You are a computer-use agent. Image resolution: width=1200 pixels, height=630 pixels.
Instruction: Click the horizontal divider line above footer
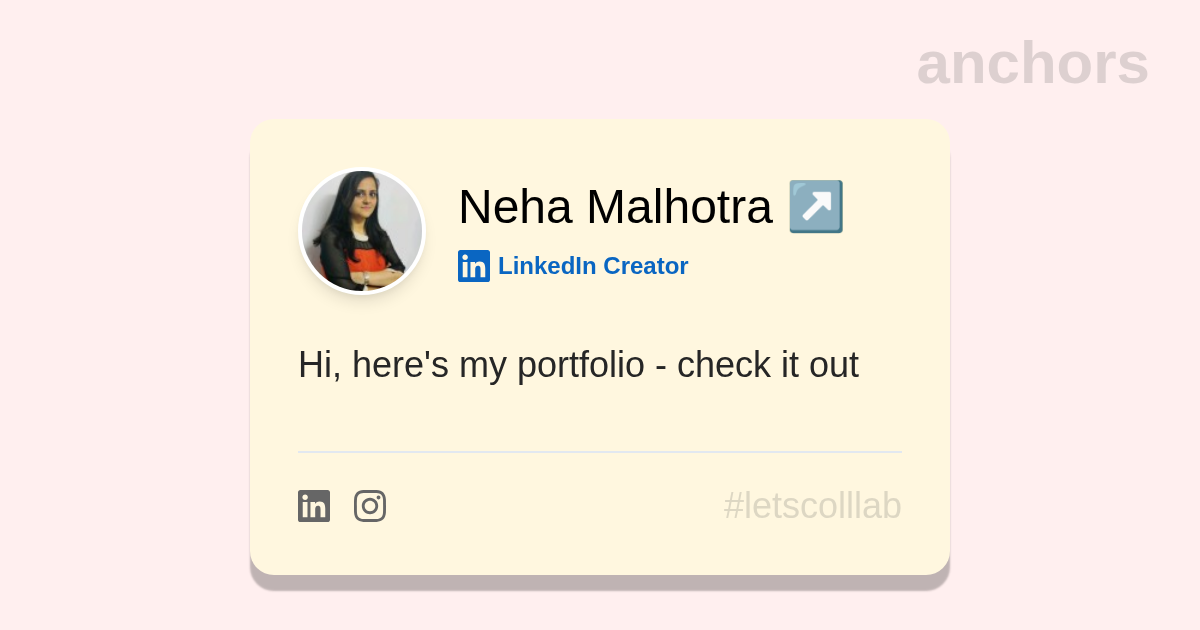click(x=600, y=452)
